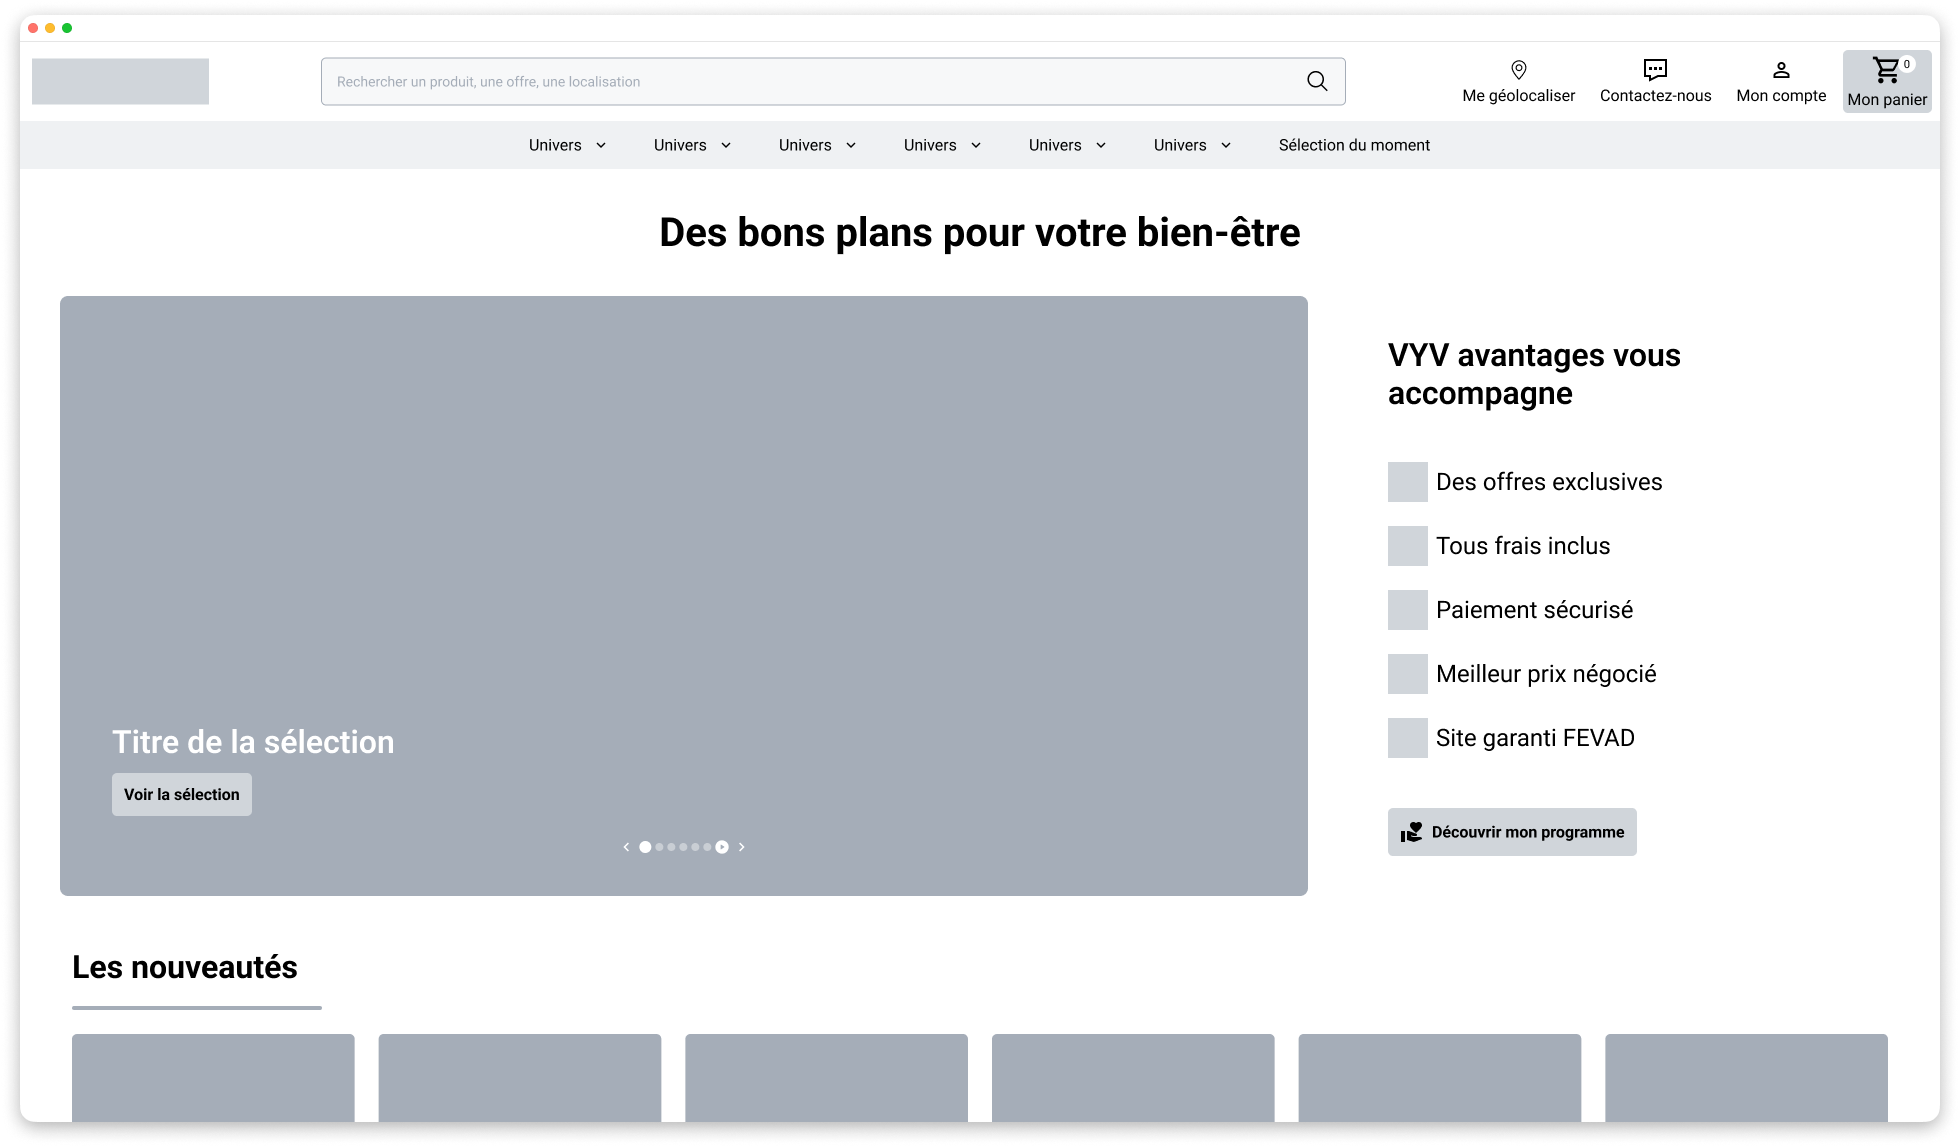The height and width of the screenshot is (1147, 1960).
Task: Click the logo placeholder in the header
Action: [120, 81]
